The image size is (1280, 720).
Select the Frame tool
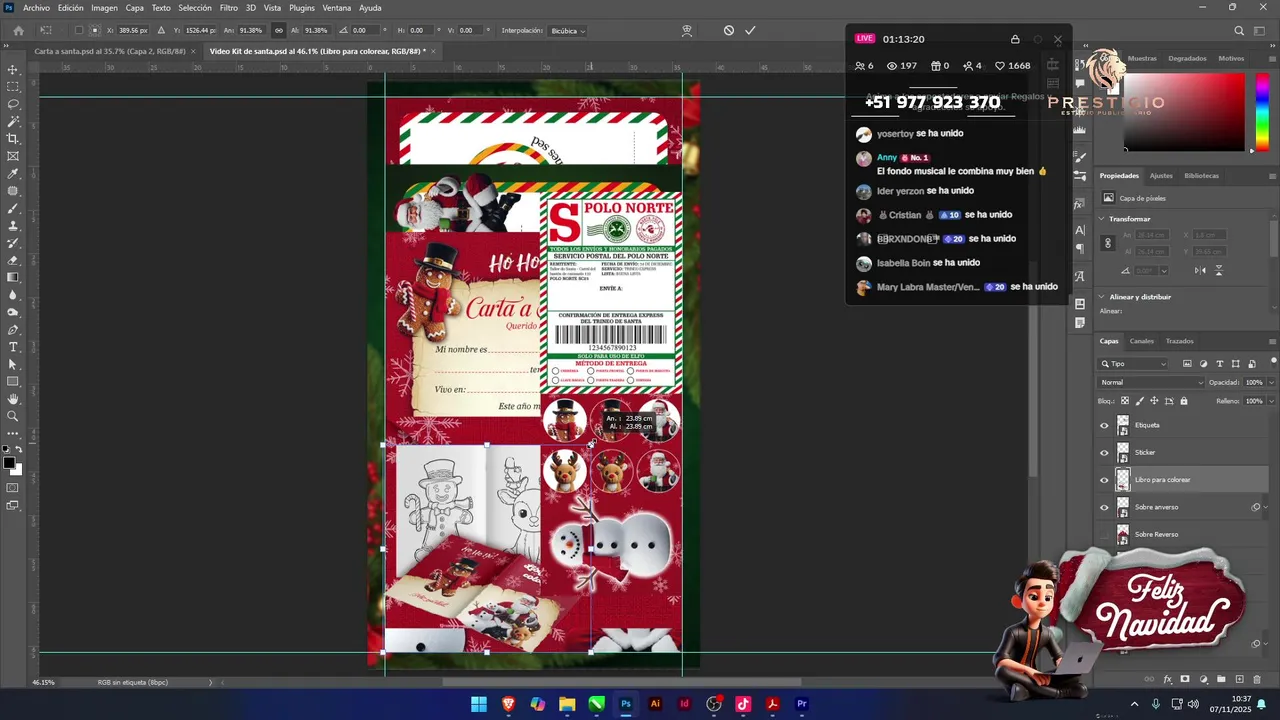click(x=13, y=156)
